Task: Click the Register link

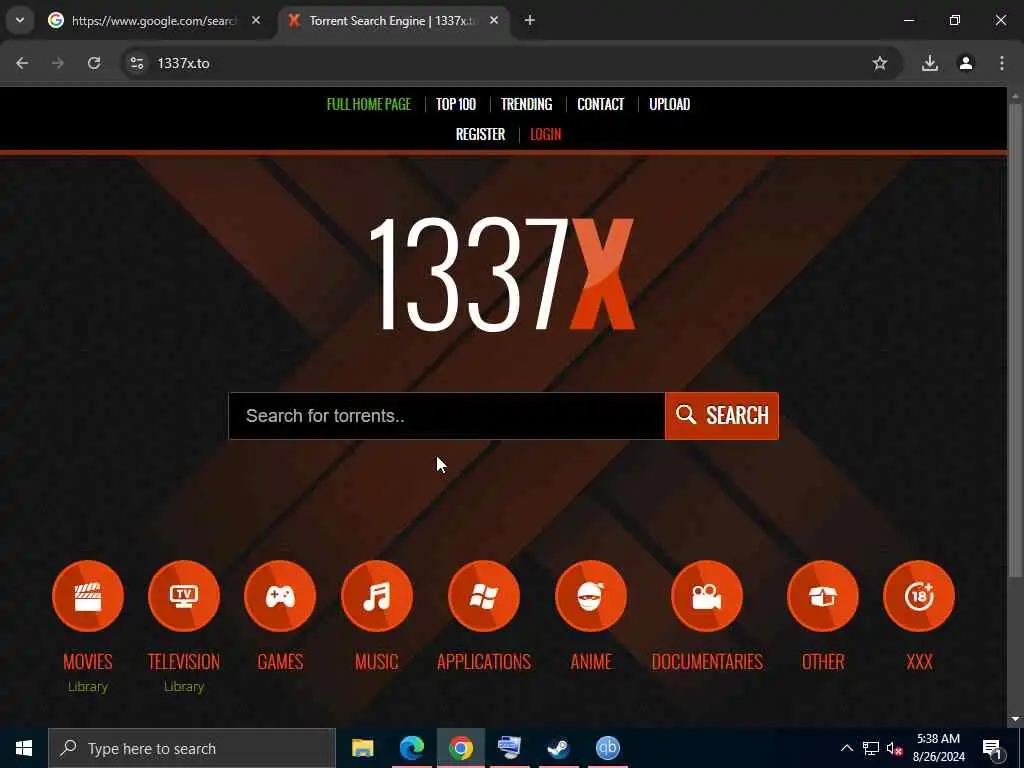Action: (480, 135)
